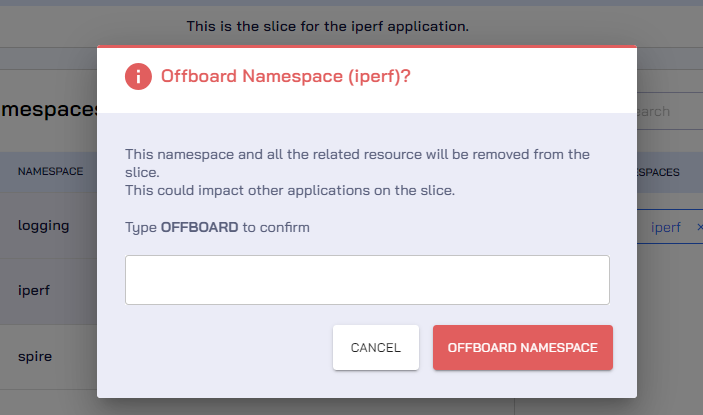Click the 'Offboard Namespace (iperf)?' dialog title
Image resolution: width=703 pixels, height=415 pixels.
point(286,76)
